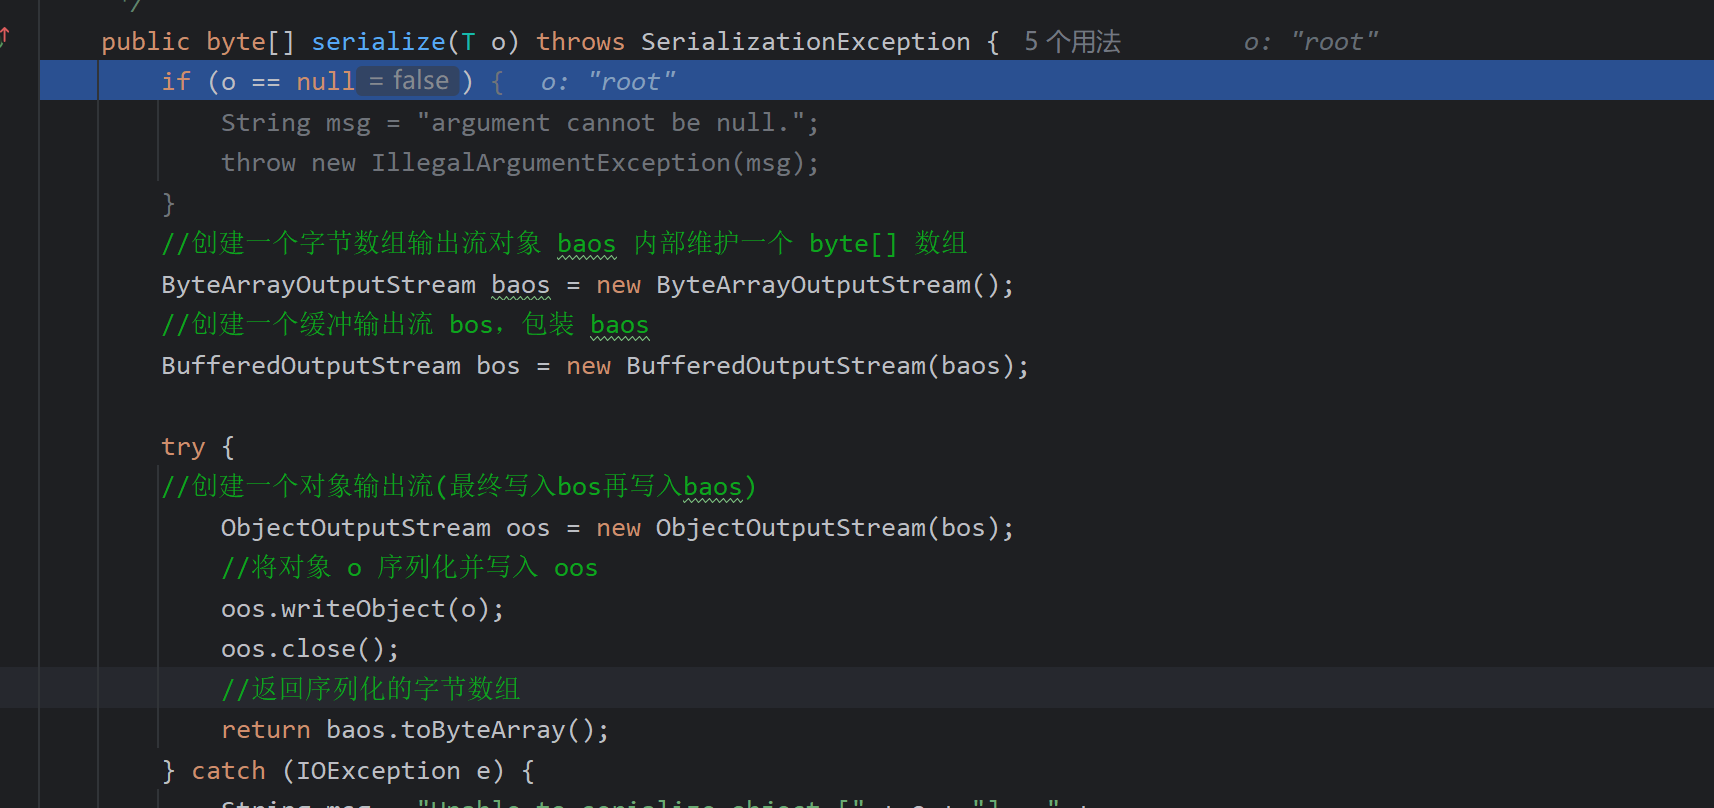Viewport: 1714px width, 808px height.
Task: Click "SerializationException" in the throws clause
Action: [805, 42]
